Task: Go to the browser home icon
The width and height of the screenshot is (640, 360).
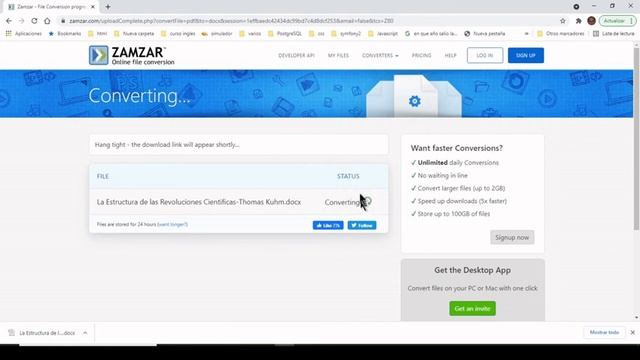Action: pyautogui.click(x=47, y=21)
